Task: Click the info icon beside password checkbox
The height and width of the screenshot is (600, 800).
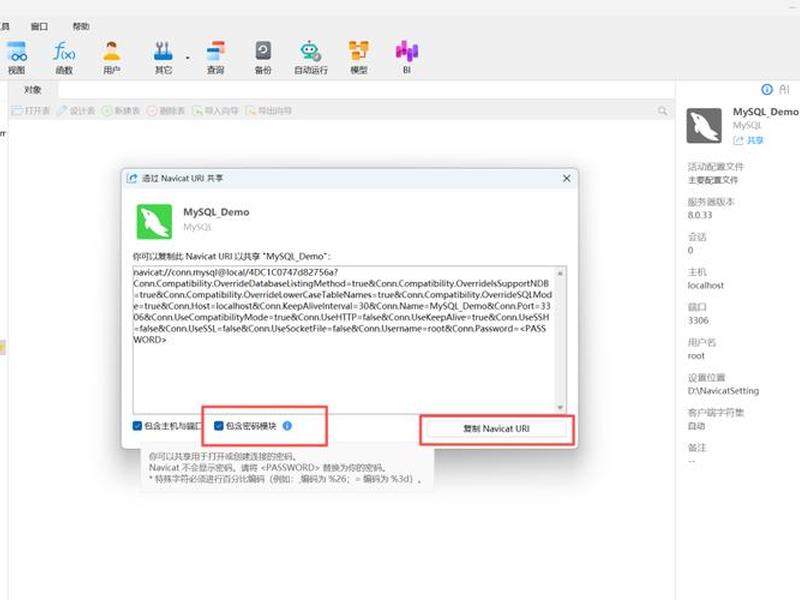Action: pyautogui.click(x=287, y=426)
